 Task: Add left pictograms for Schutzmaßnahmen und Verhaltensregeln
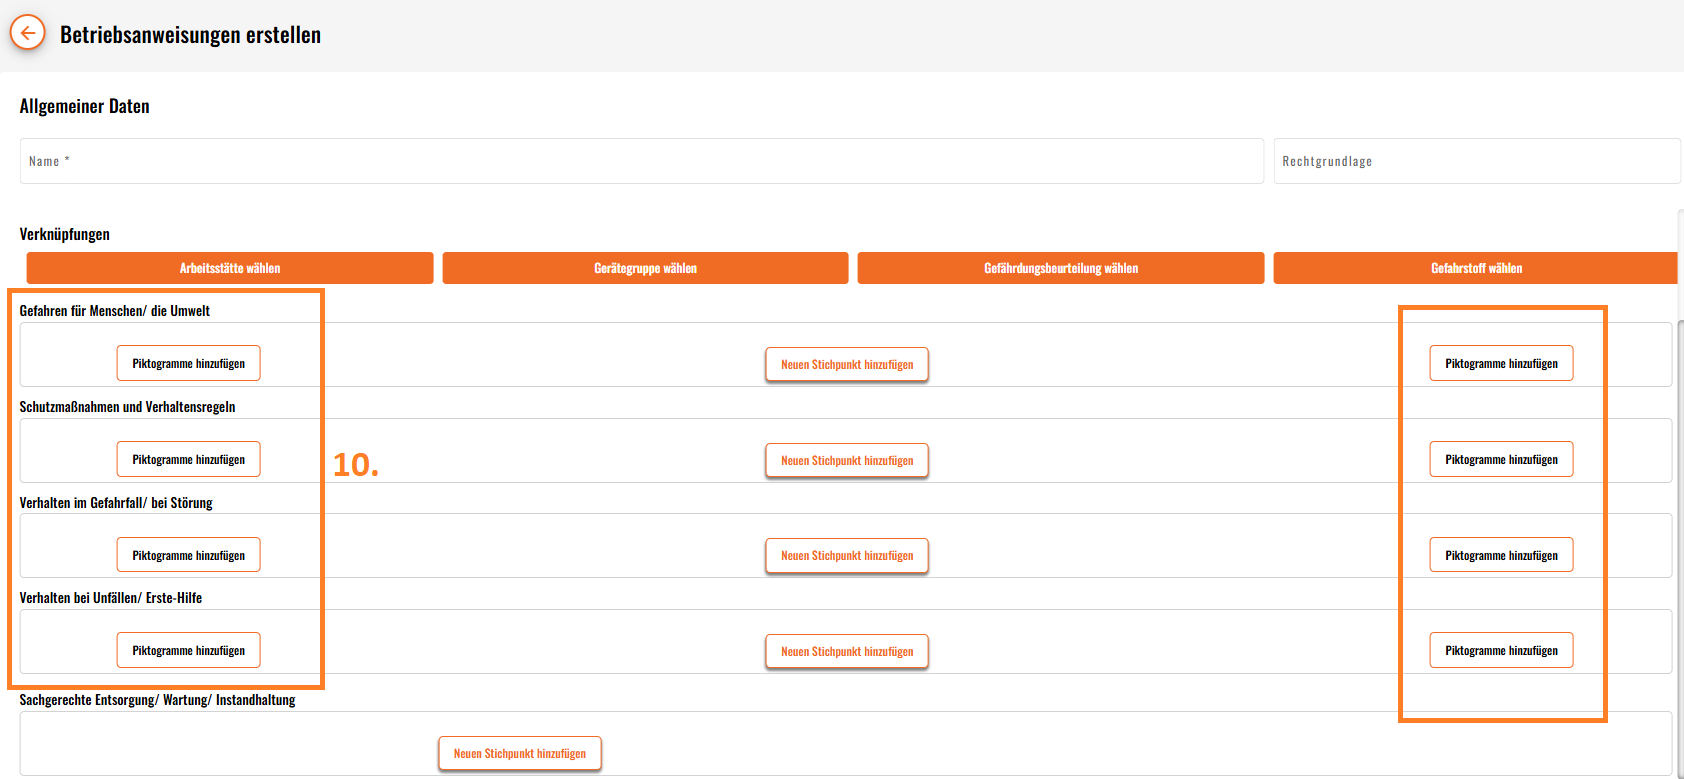[189, 459]
